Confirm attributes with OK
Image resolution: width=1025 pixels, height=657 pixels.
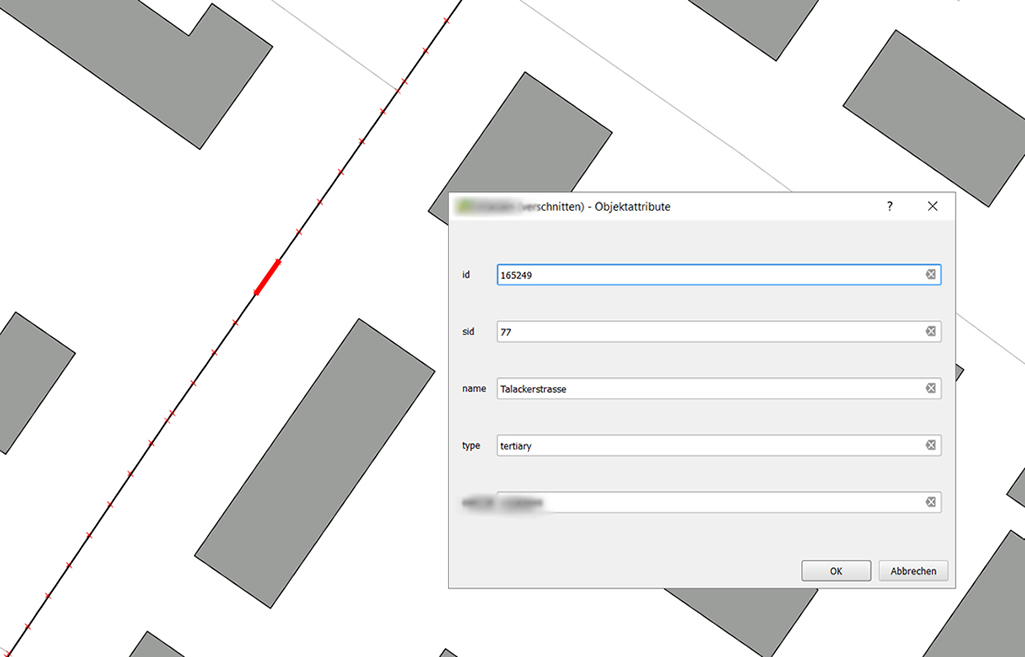[836, 570]
